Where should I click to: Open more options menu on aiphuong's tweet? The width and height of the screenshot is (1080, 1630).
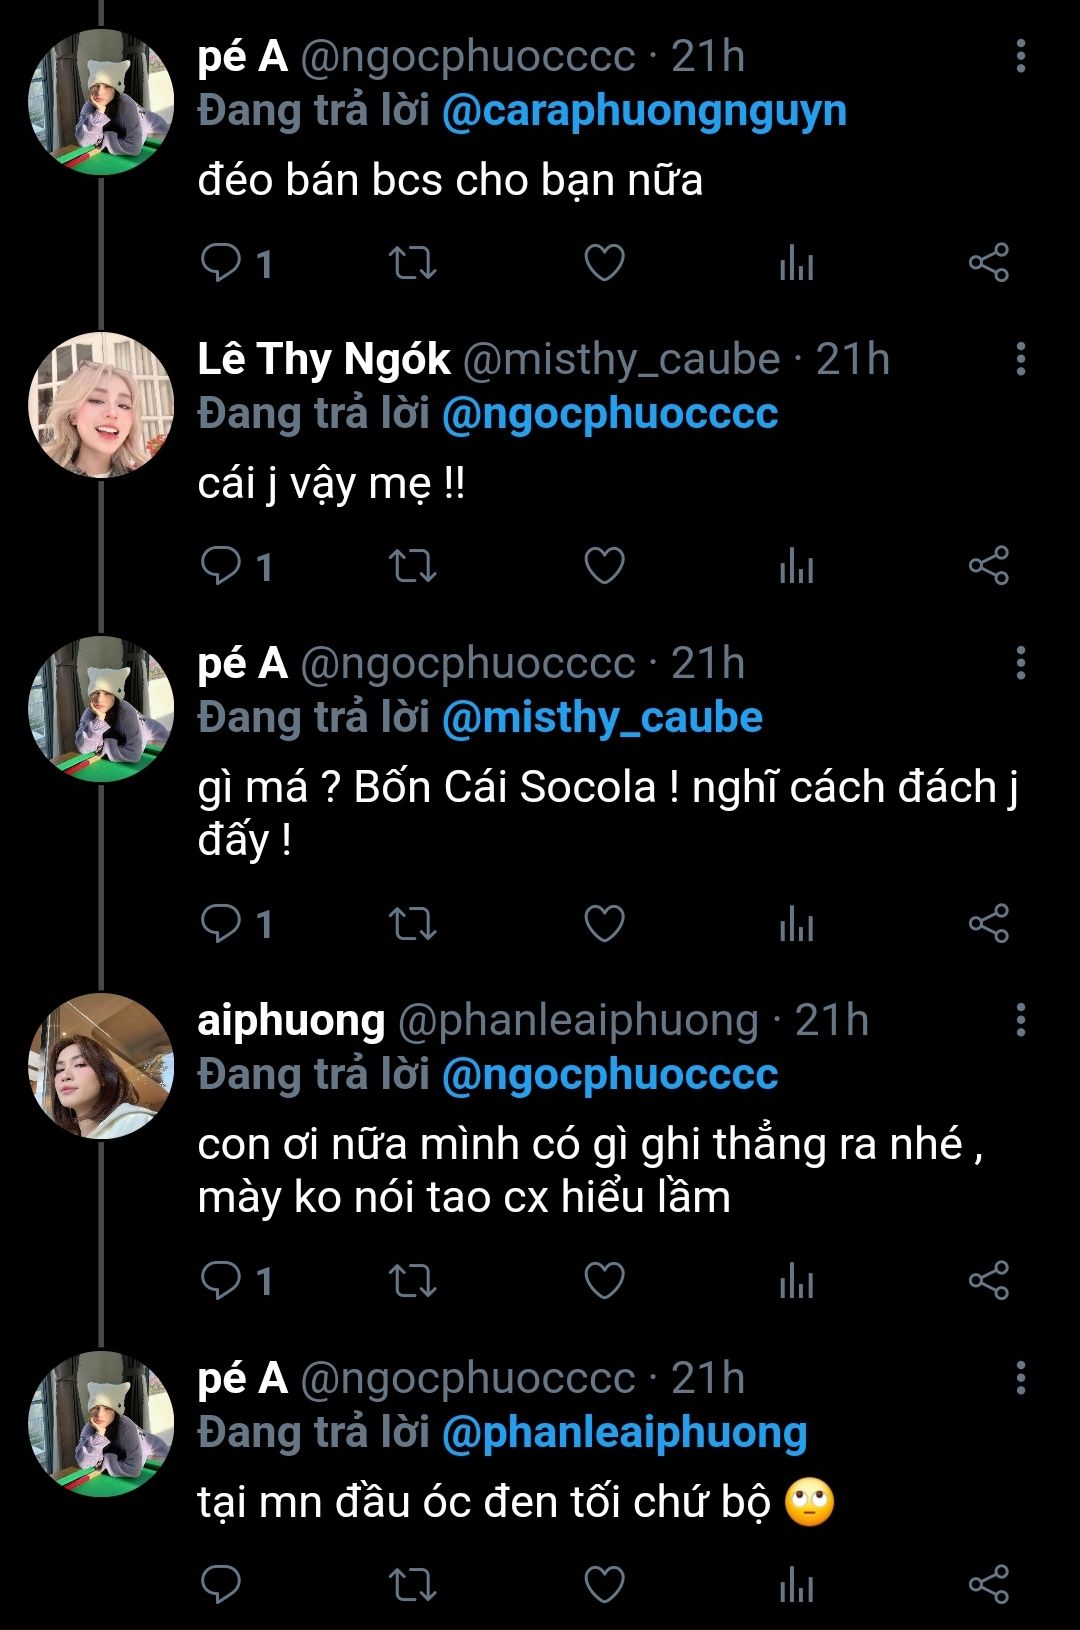1020,1020
